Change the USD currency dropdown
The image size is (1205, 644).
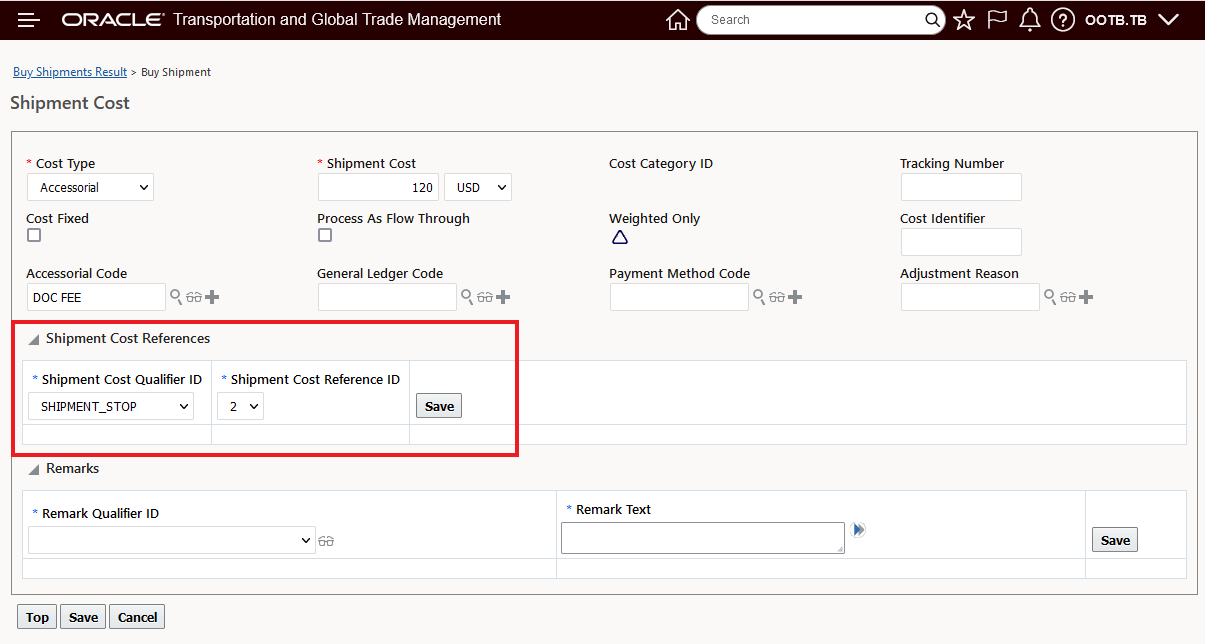click(x=477, y=187)
